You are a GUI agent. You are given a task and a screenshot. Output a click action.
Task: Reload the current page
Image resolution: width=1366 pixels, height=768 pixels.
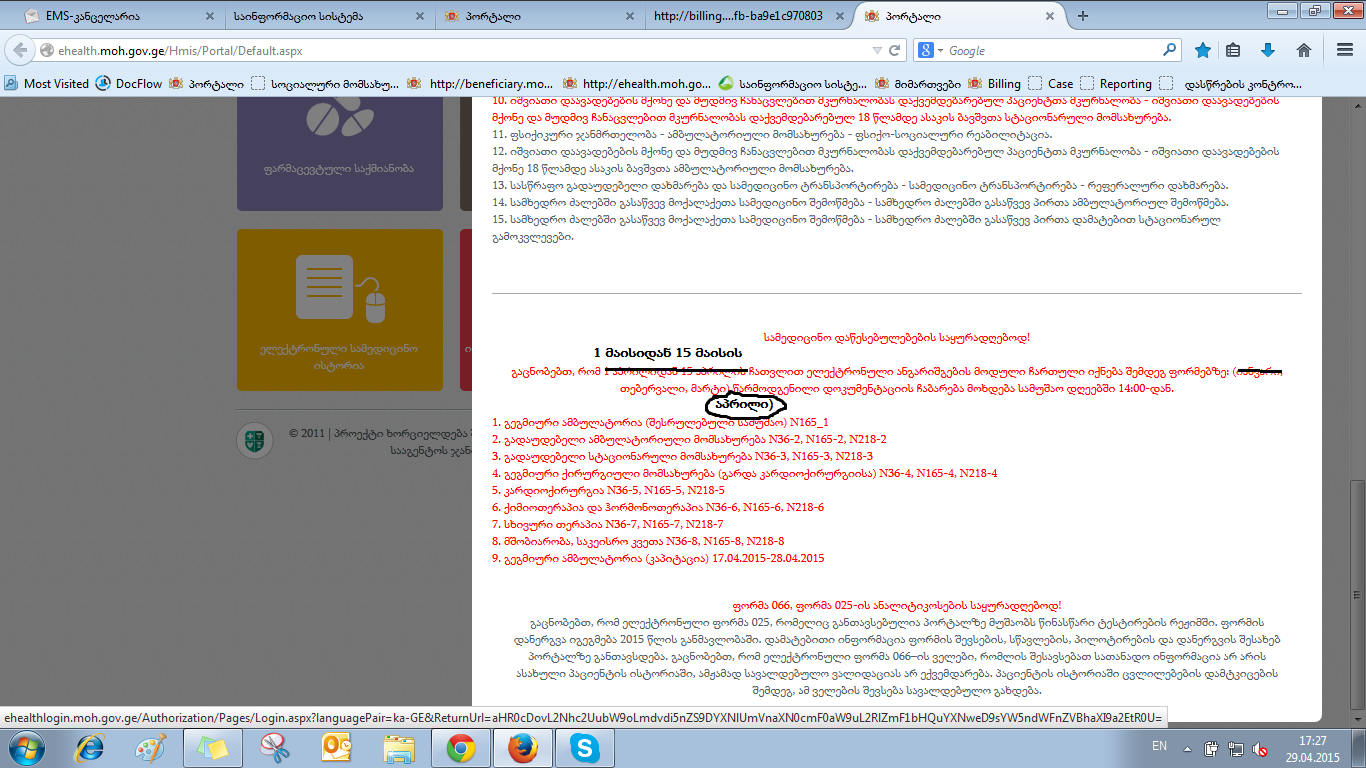pos(894,50)
